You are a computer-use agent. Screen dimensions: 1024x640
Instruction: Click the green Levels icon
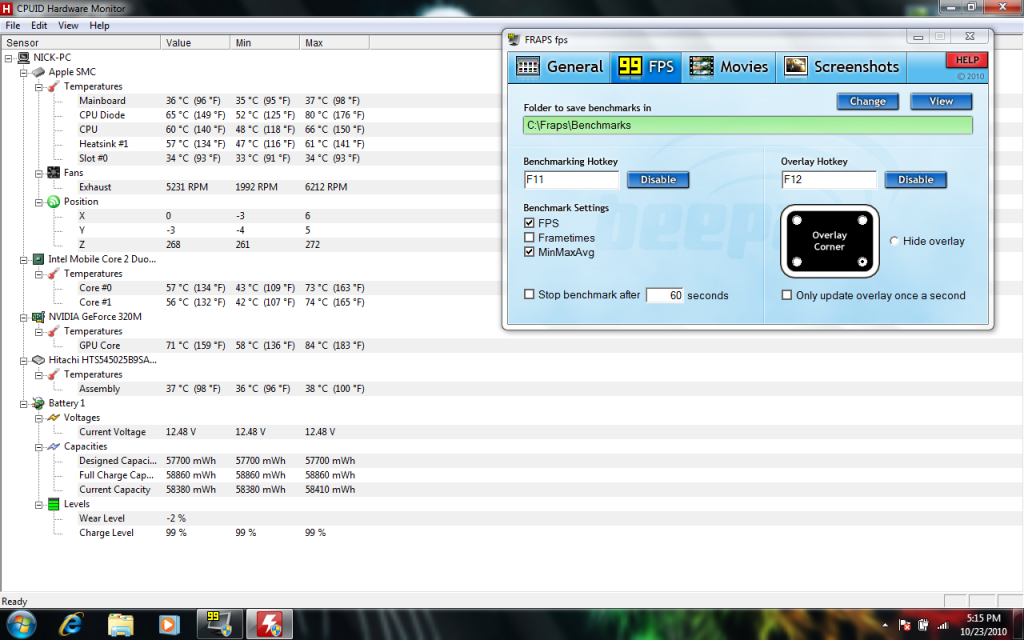coord(54,504)
